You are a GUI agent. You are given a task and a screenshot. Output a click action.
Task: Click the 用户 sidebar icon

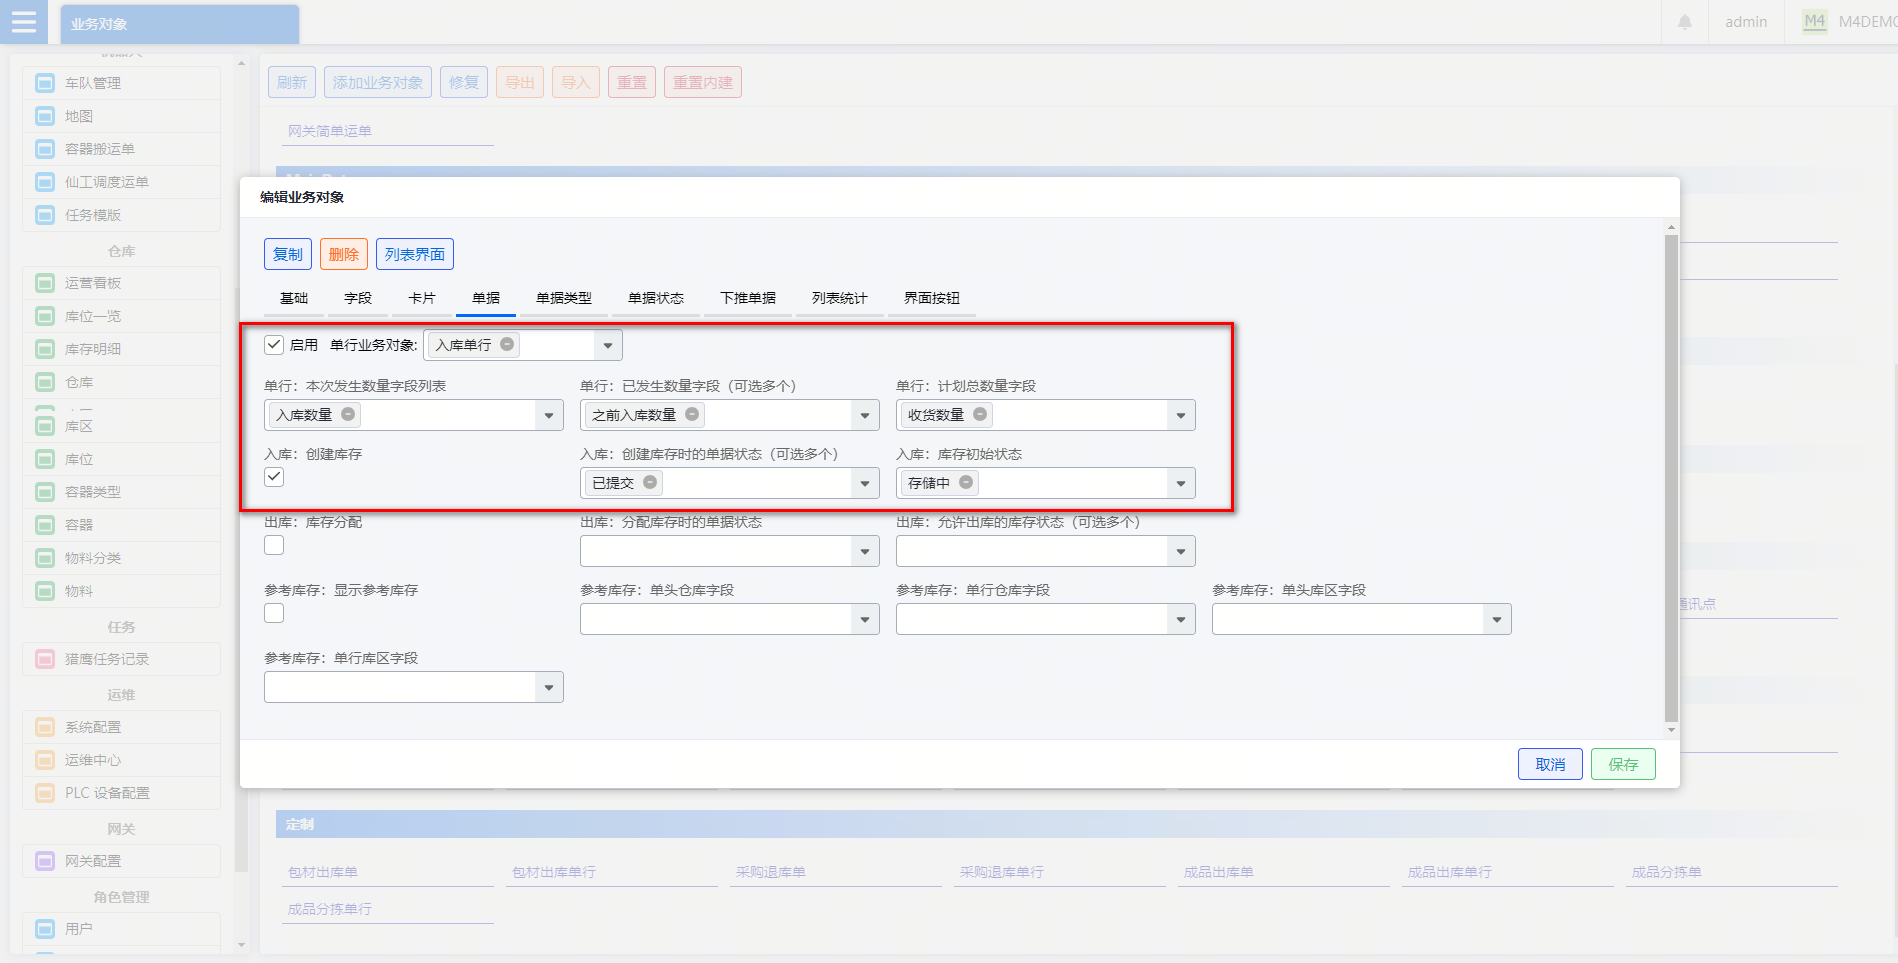(45, 929)
